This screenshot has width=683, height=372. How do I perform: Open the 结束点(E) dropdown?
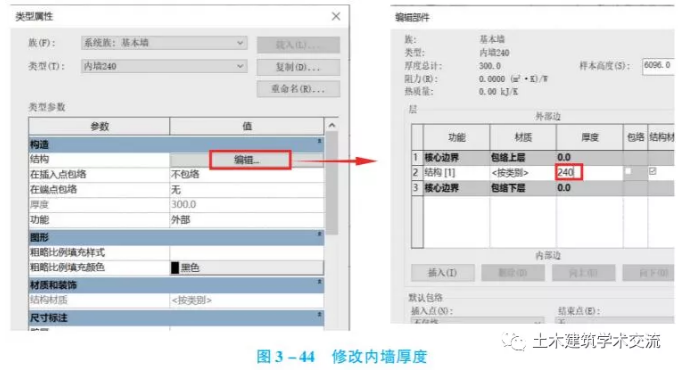[615, 321]
